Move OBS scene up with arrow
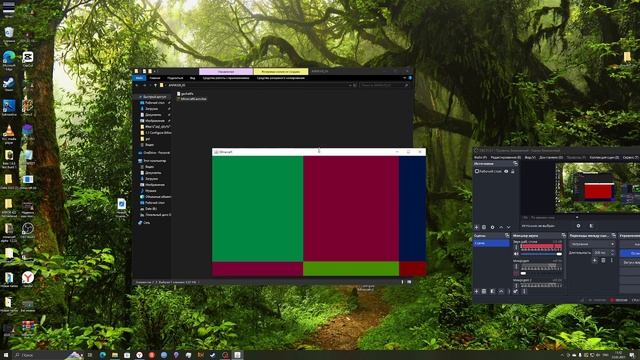The height and width of the screenshot is (360, 640). (x=501, y=291)
